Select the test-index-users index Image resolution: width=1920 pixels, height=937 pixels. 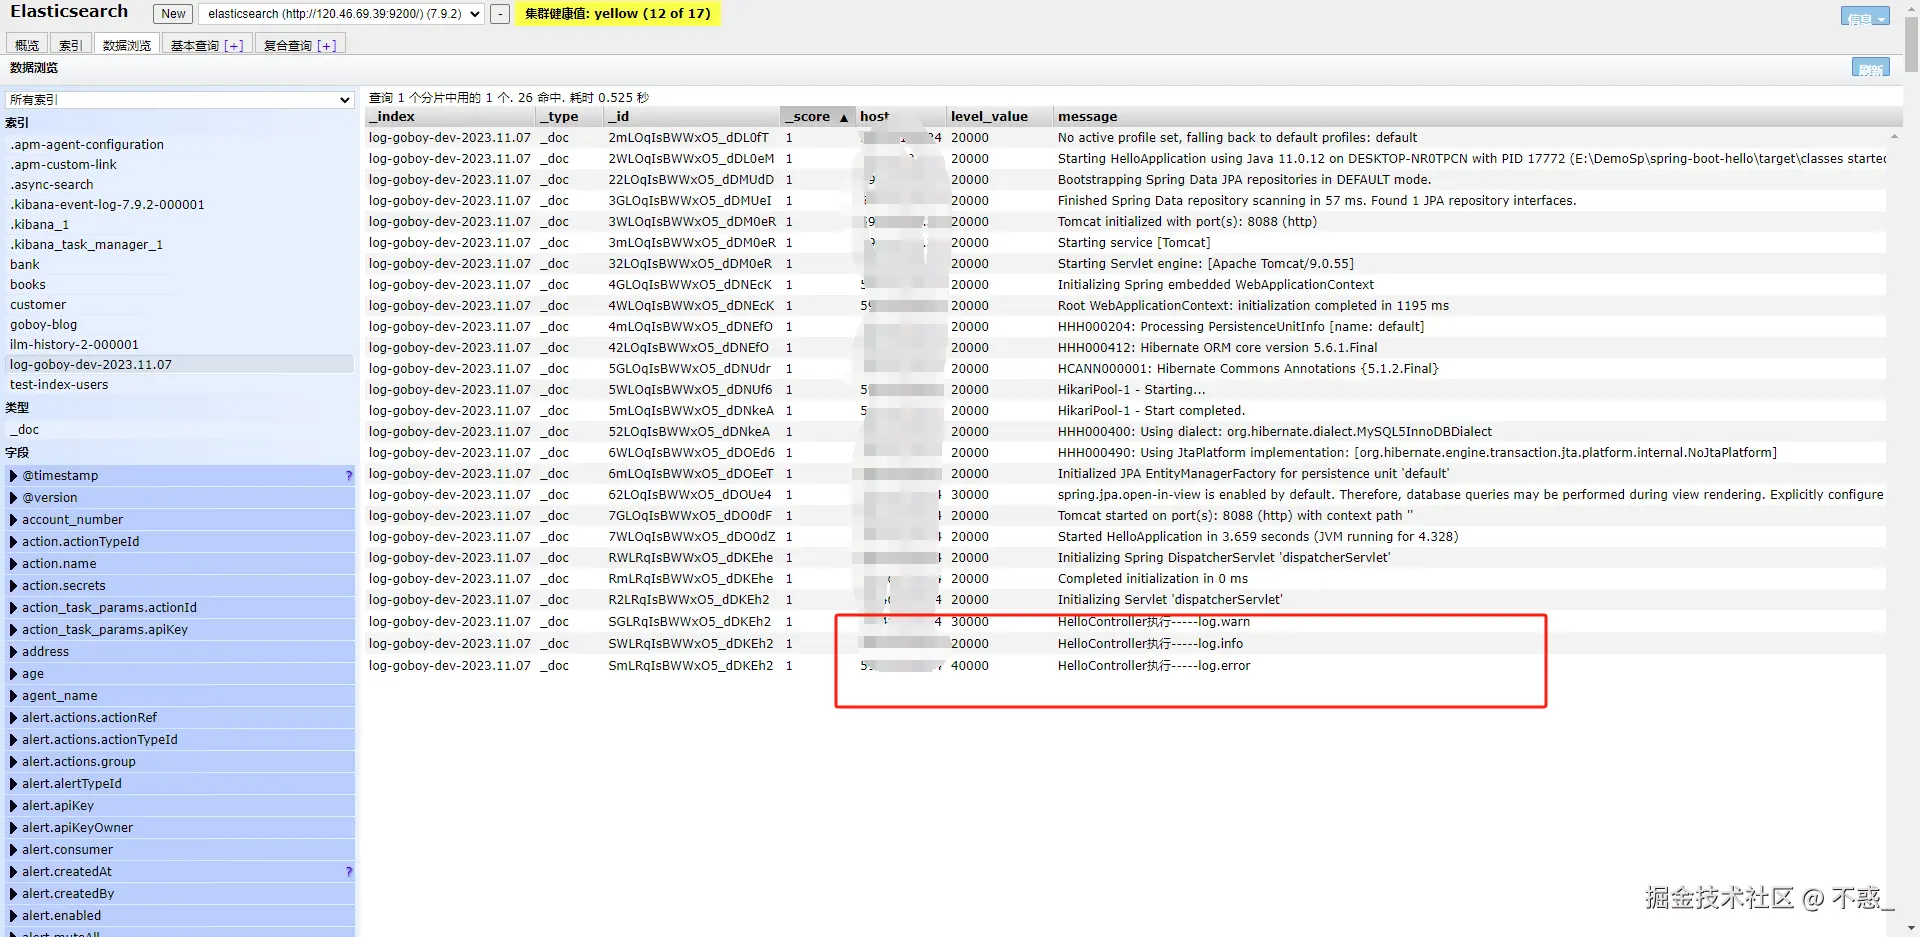tap(59, 385)
